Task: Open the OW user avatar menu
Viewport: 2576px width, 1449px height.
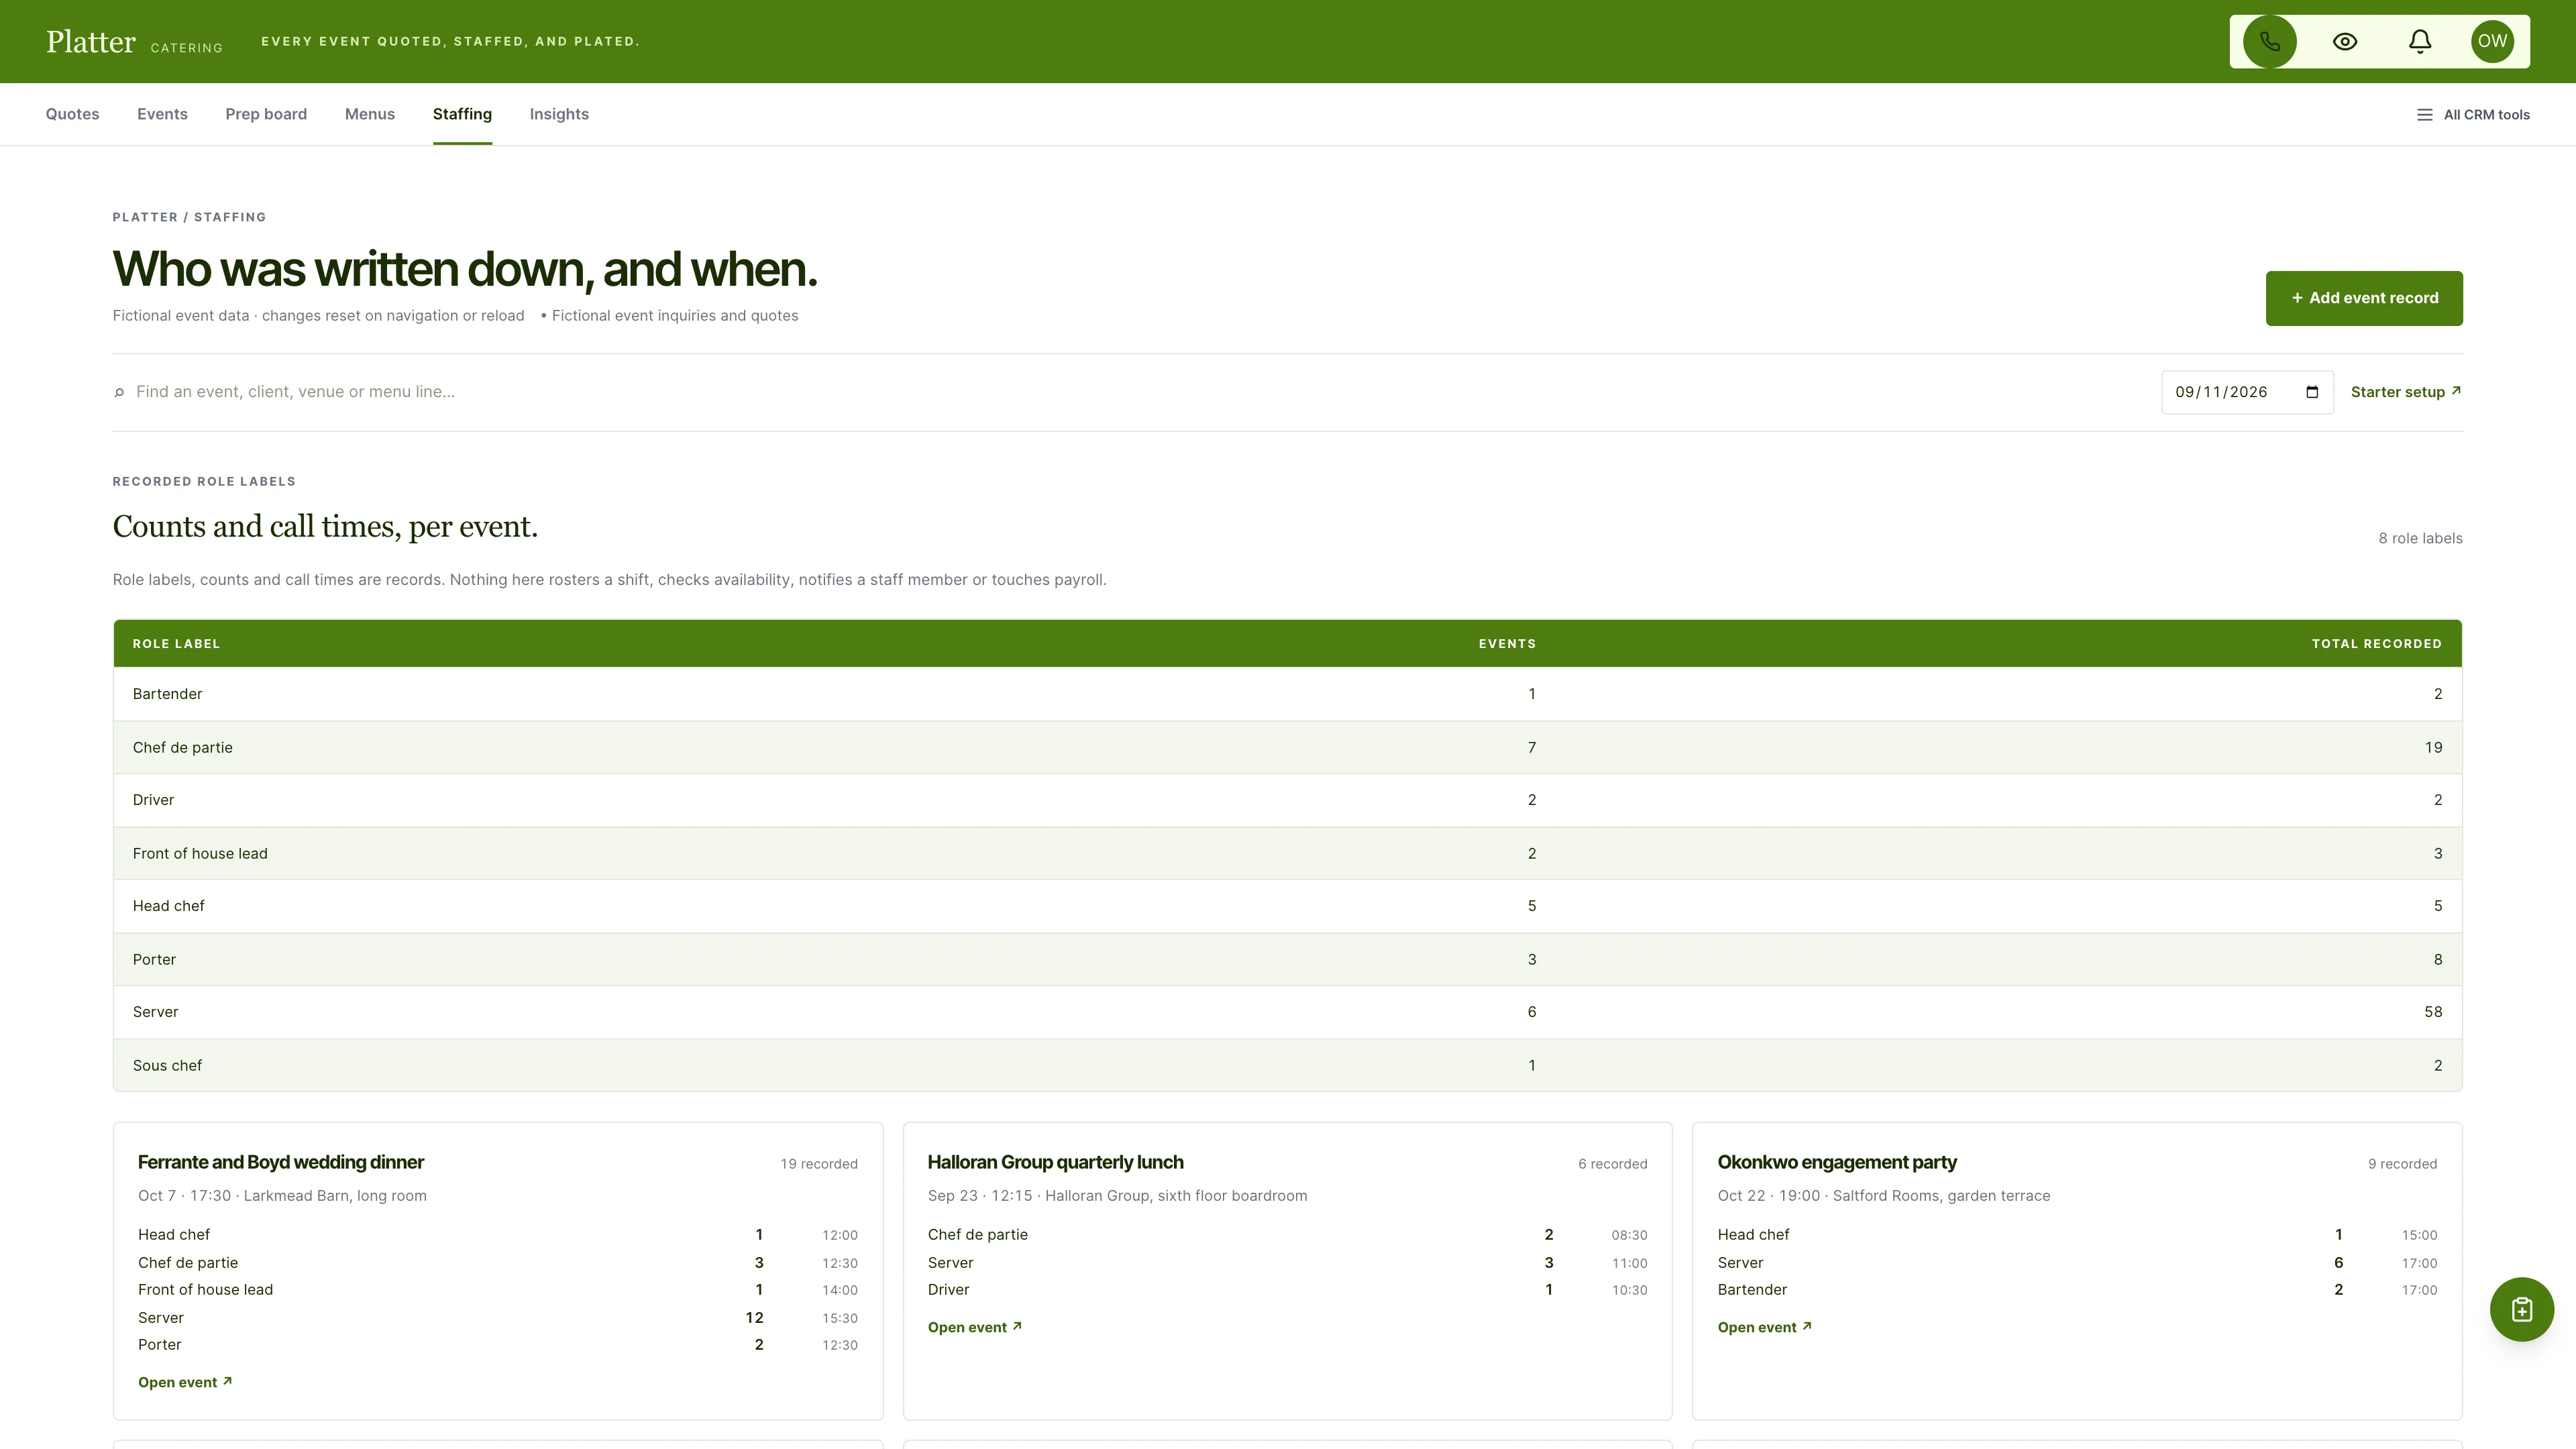Action: (2492, 41)
